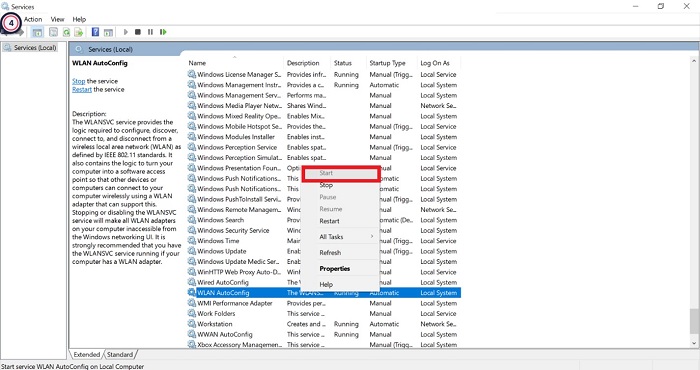The width and height of the screenshot is (700, 370).
Task: Select Windows PushToInstall Servi.. service
Action: click(x=239, y=200)
